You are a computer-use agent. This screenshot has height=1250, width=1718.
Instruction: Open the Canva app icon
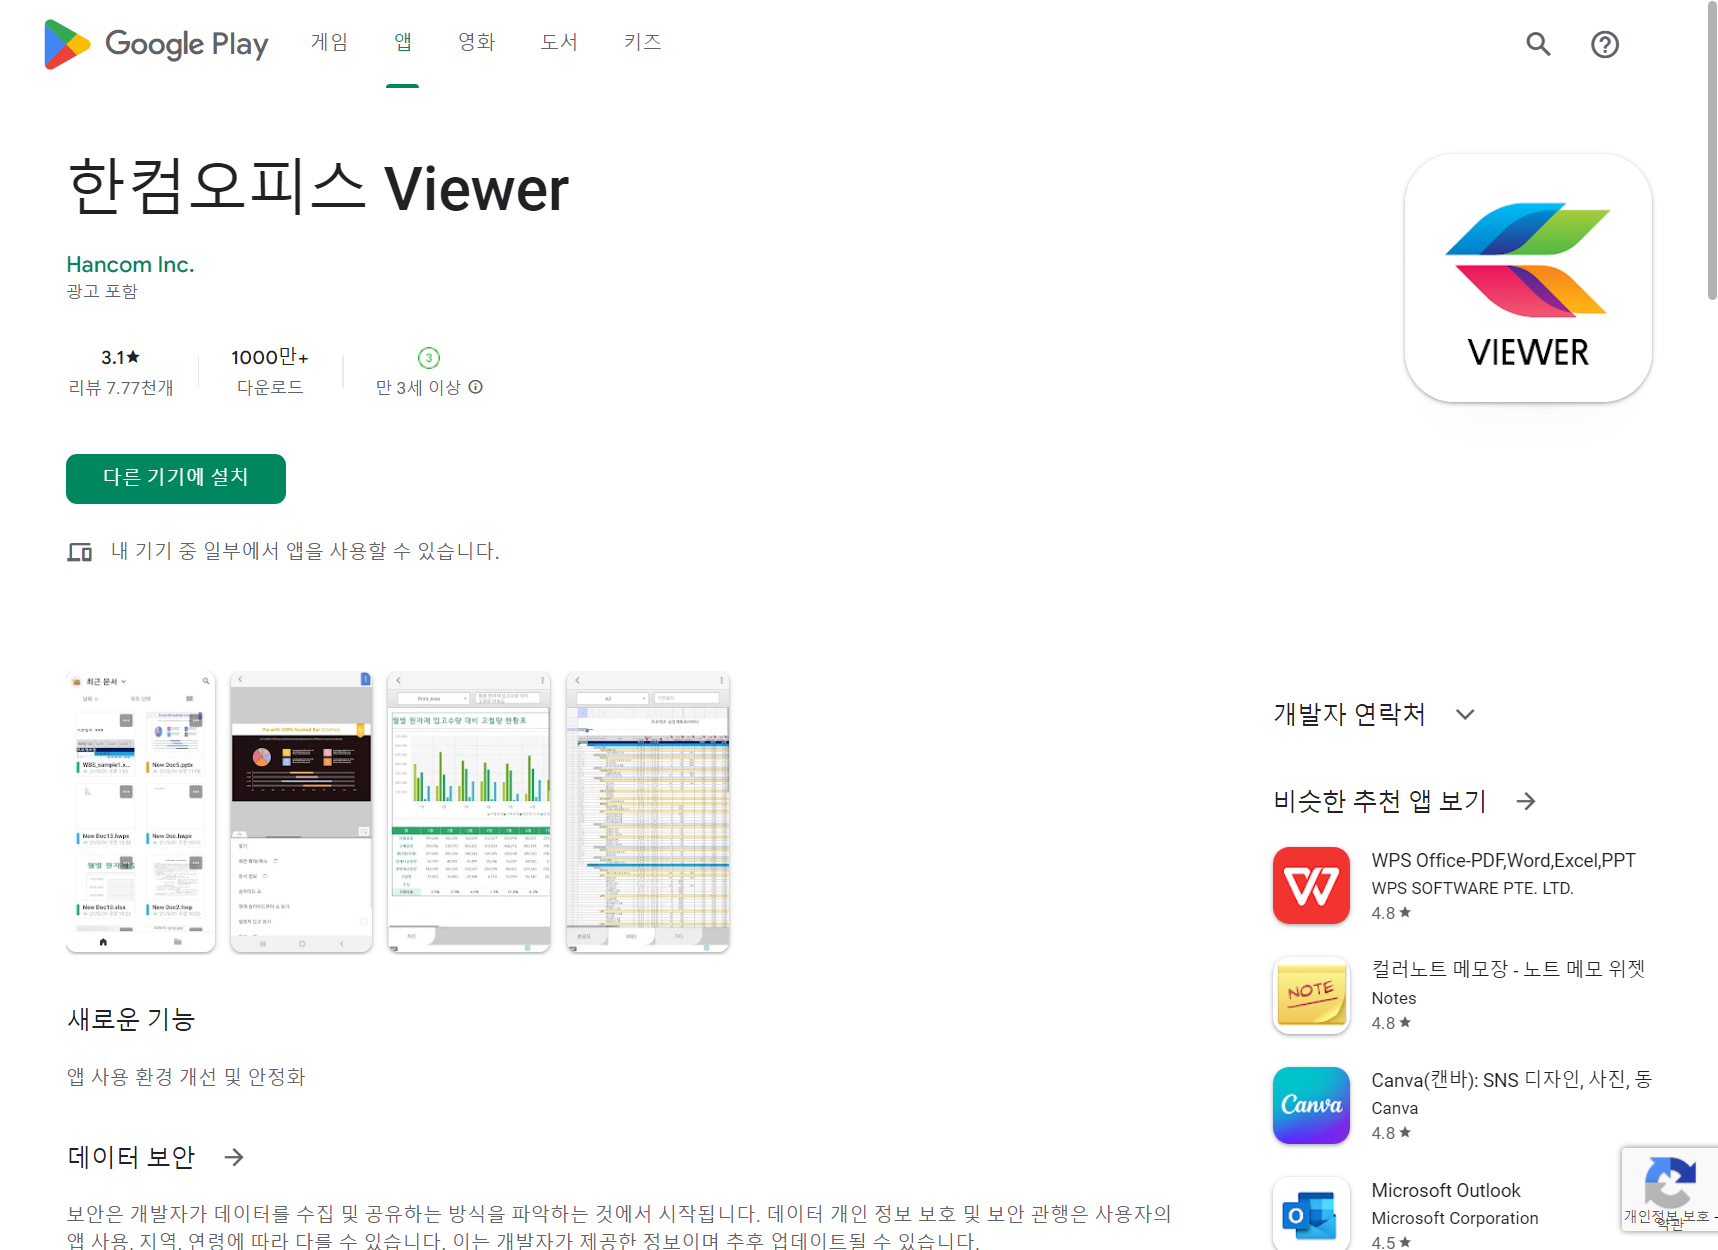point(1311,1105)
